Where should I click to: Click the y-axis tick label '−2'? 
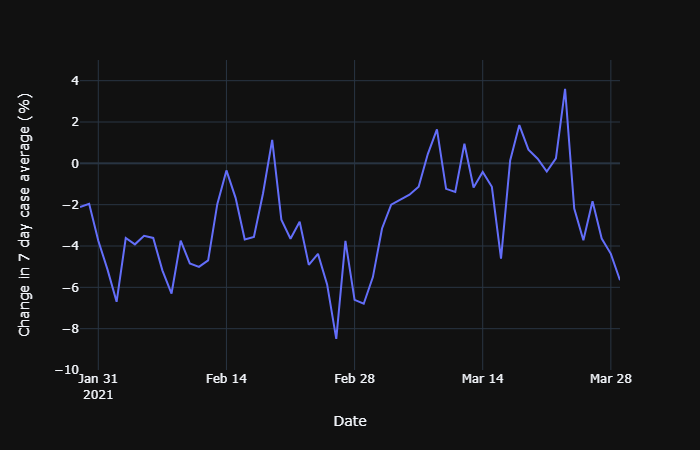click(x=71, y=205)
